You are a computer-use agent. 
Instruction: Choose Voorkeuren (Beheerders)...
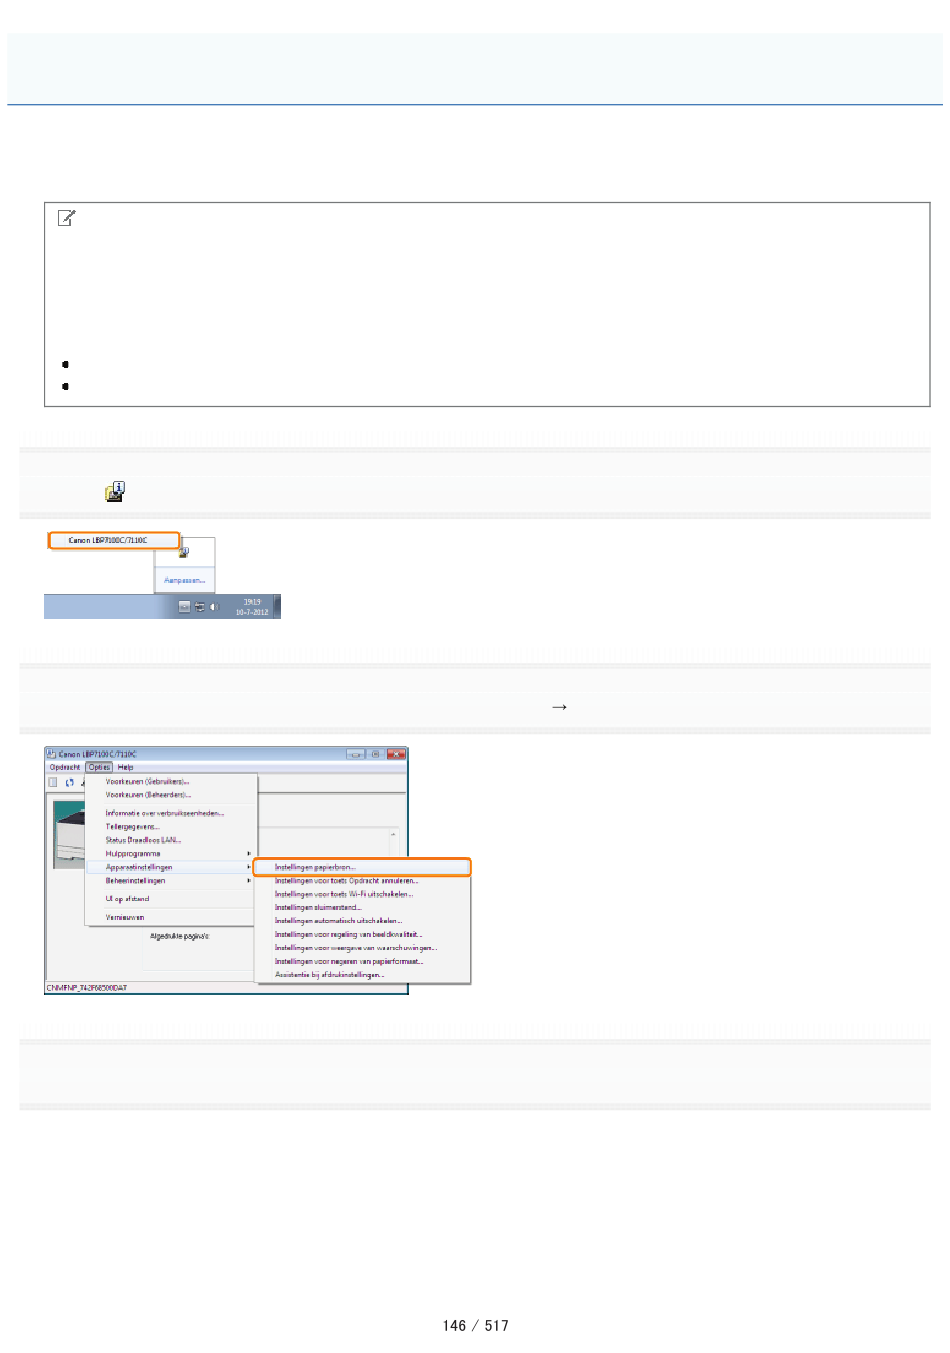pos(171,795)
